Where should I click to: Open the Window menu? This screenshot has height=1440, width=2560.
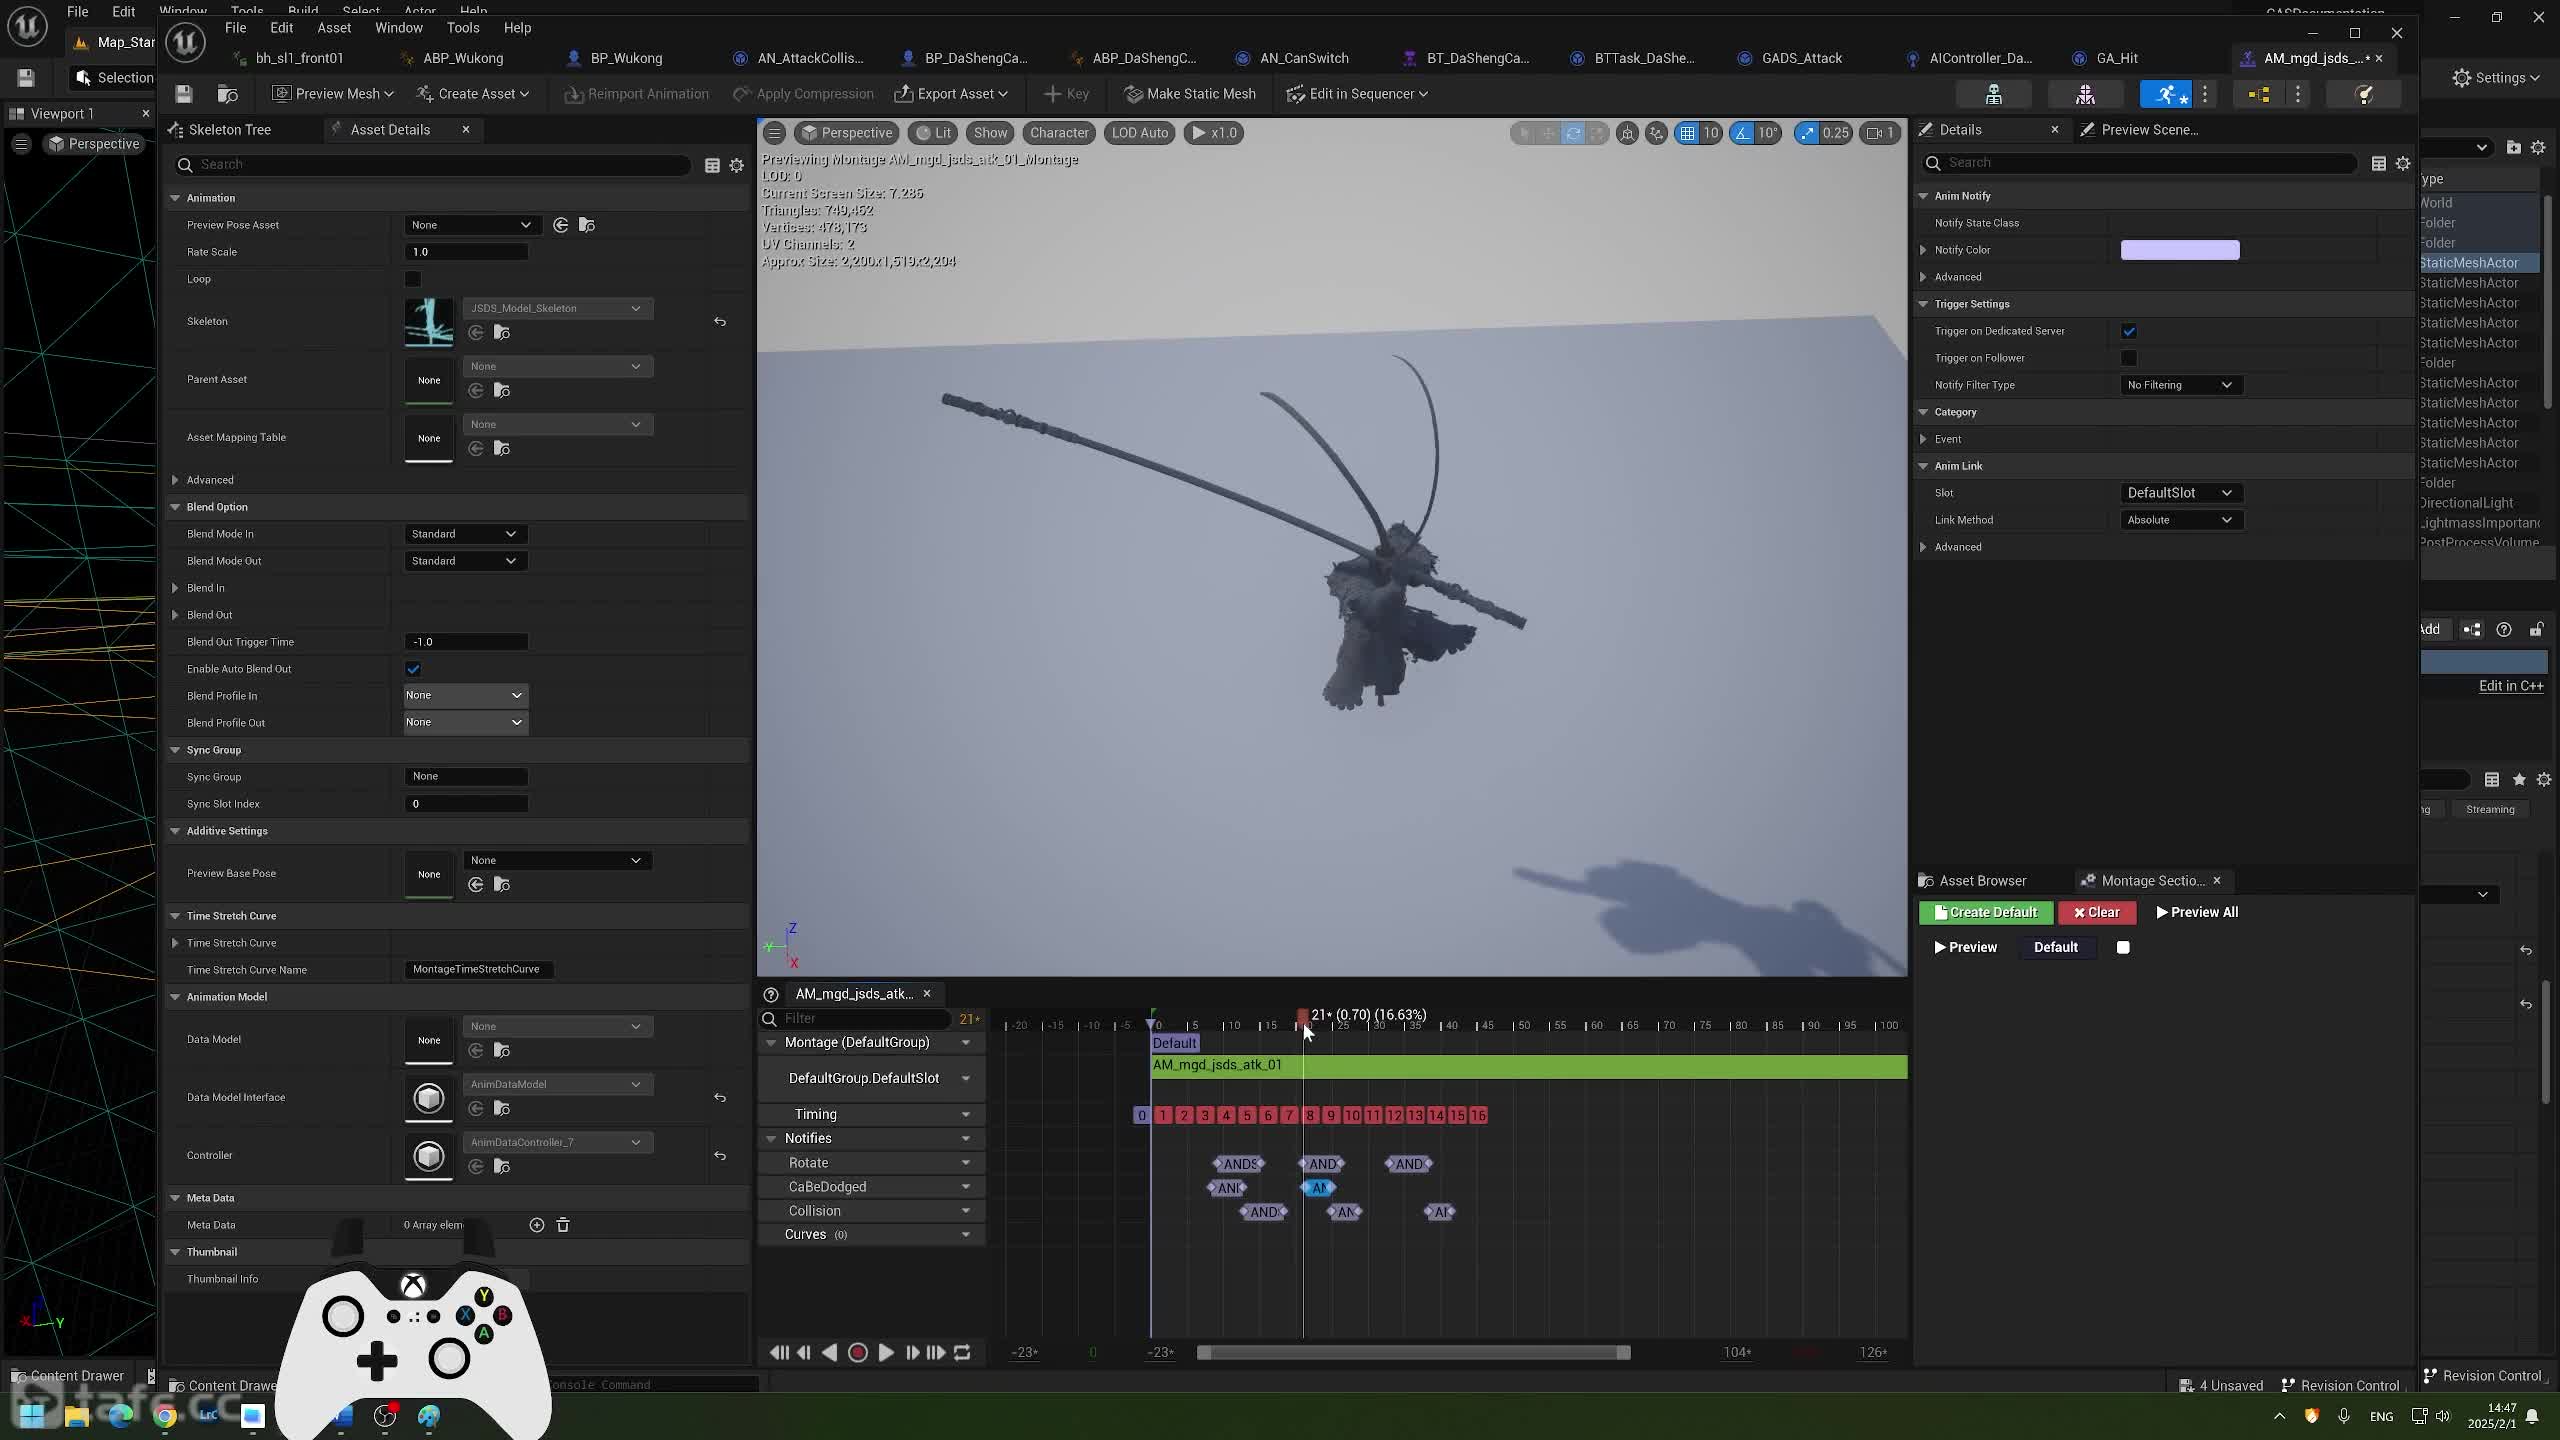tap(398, 28)
